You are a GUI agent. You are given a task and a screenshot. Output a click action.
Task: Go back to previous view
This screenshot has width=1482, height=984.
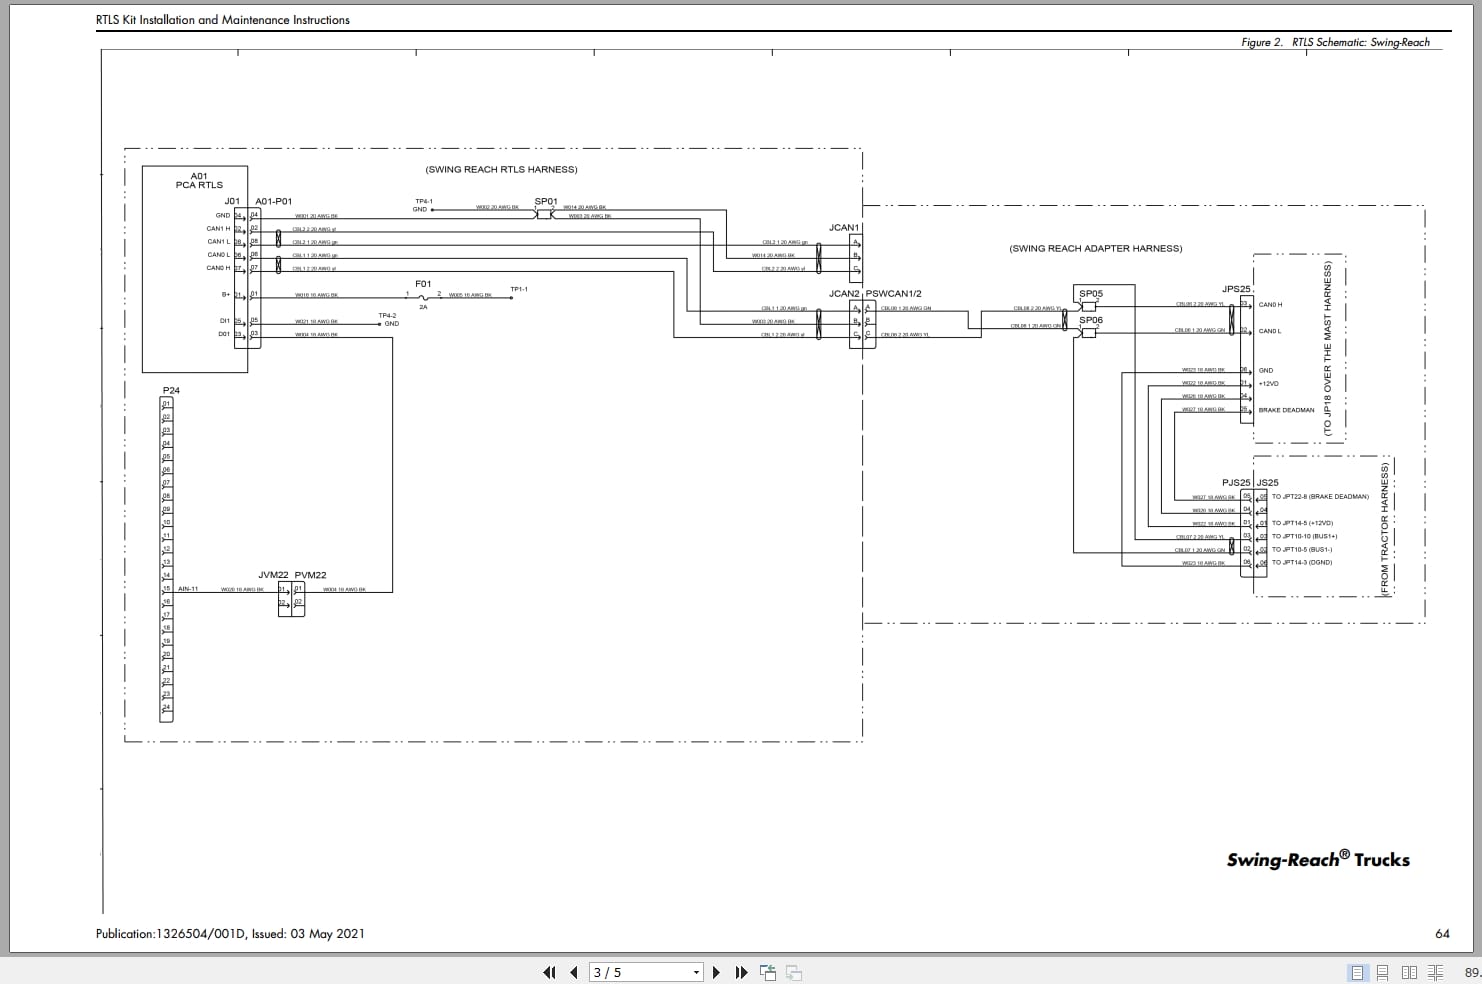pyautogui.click(x=768, y=972)
